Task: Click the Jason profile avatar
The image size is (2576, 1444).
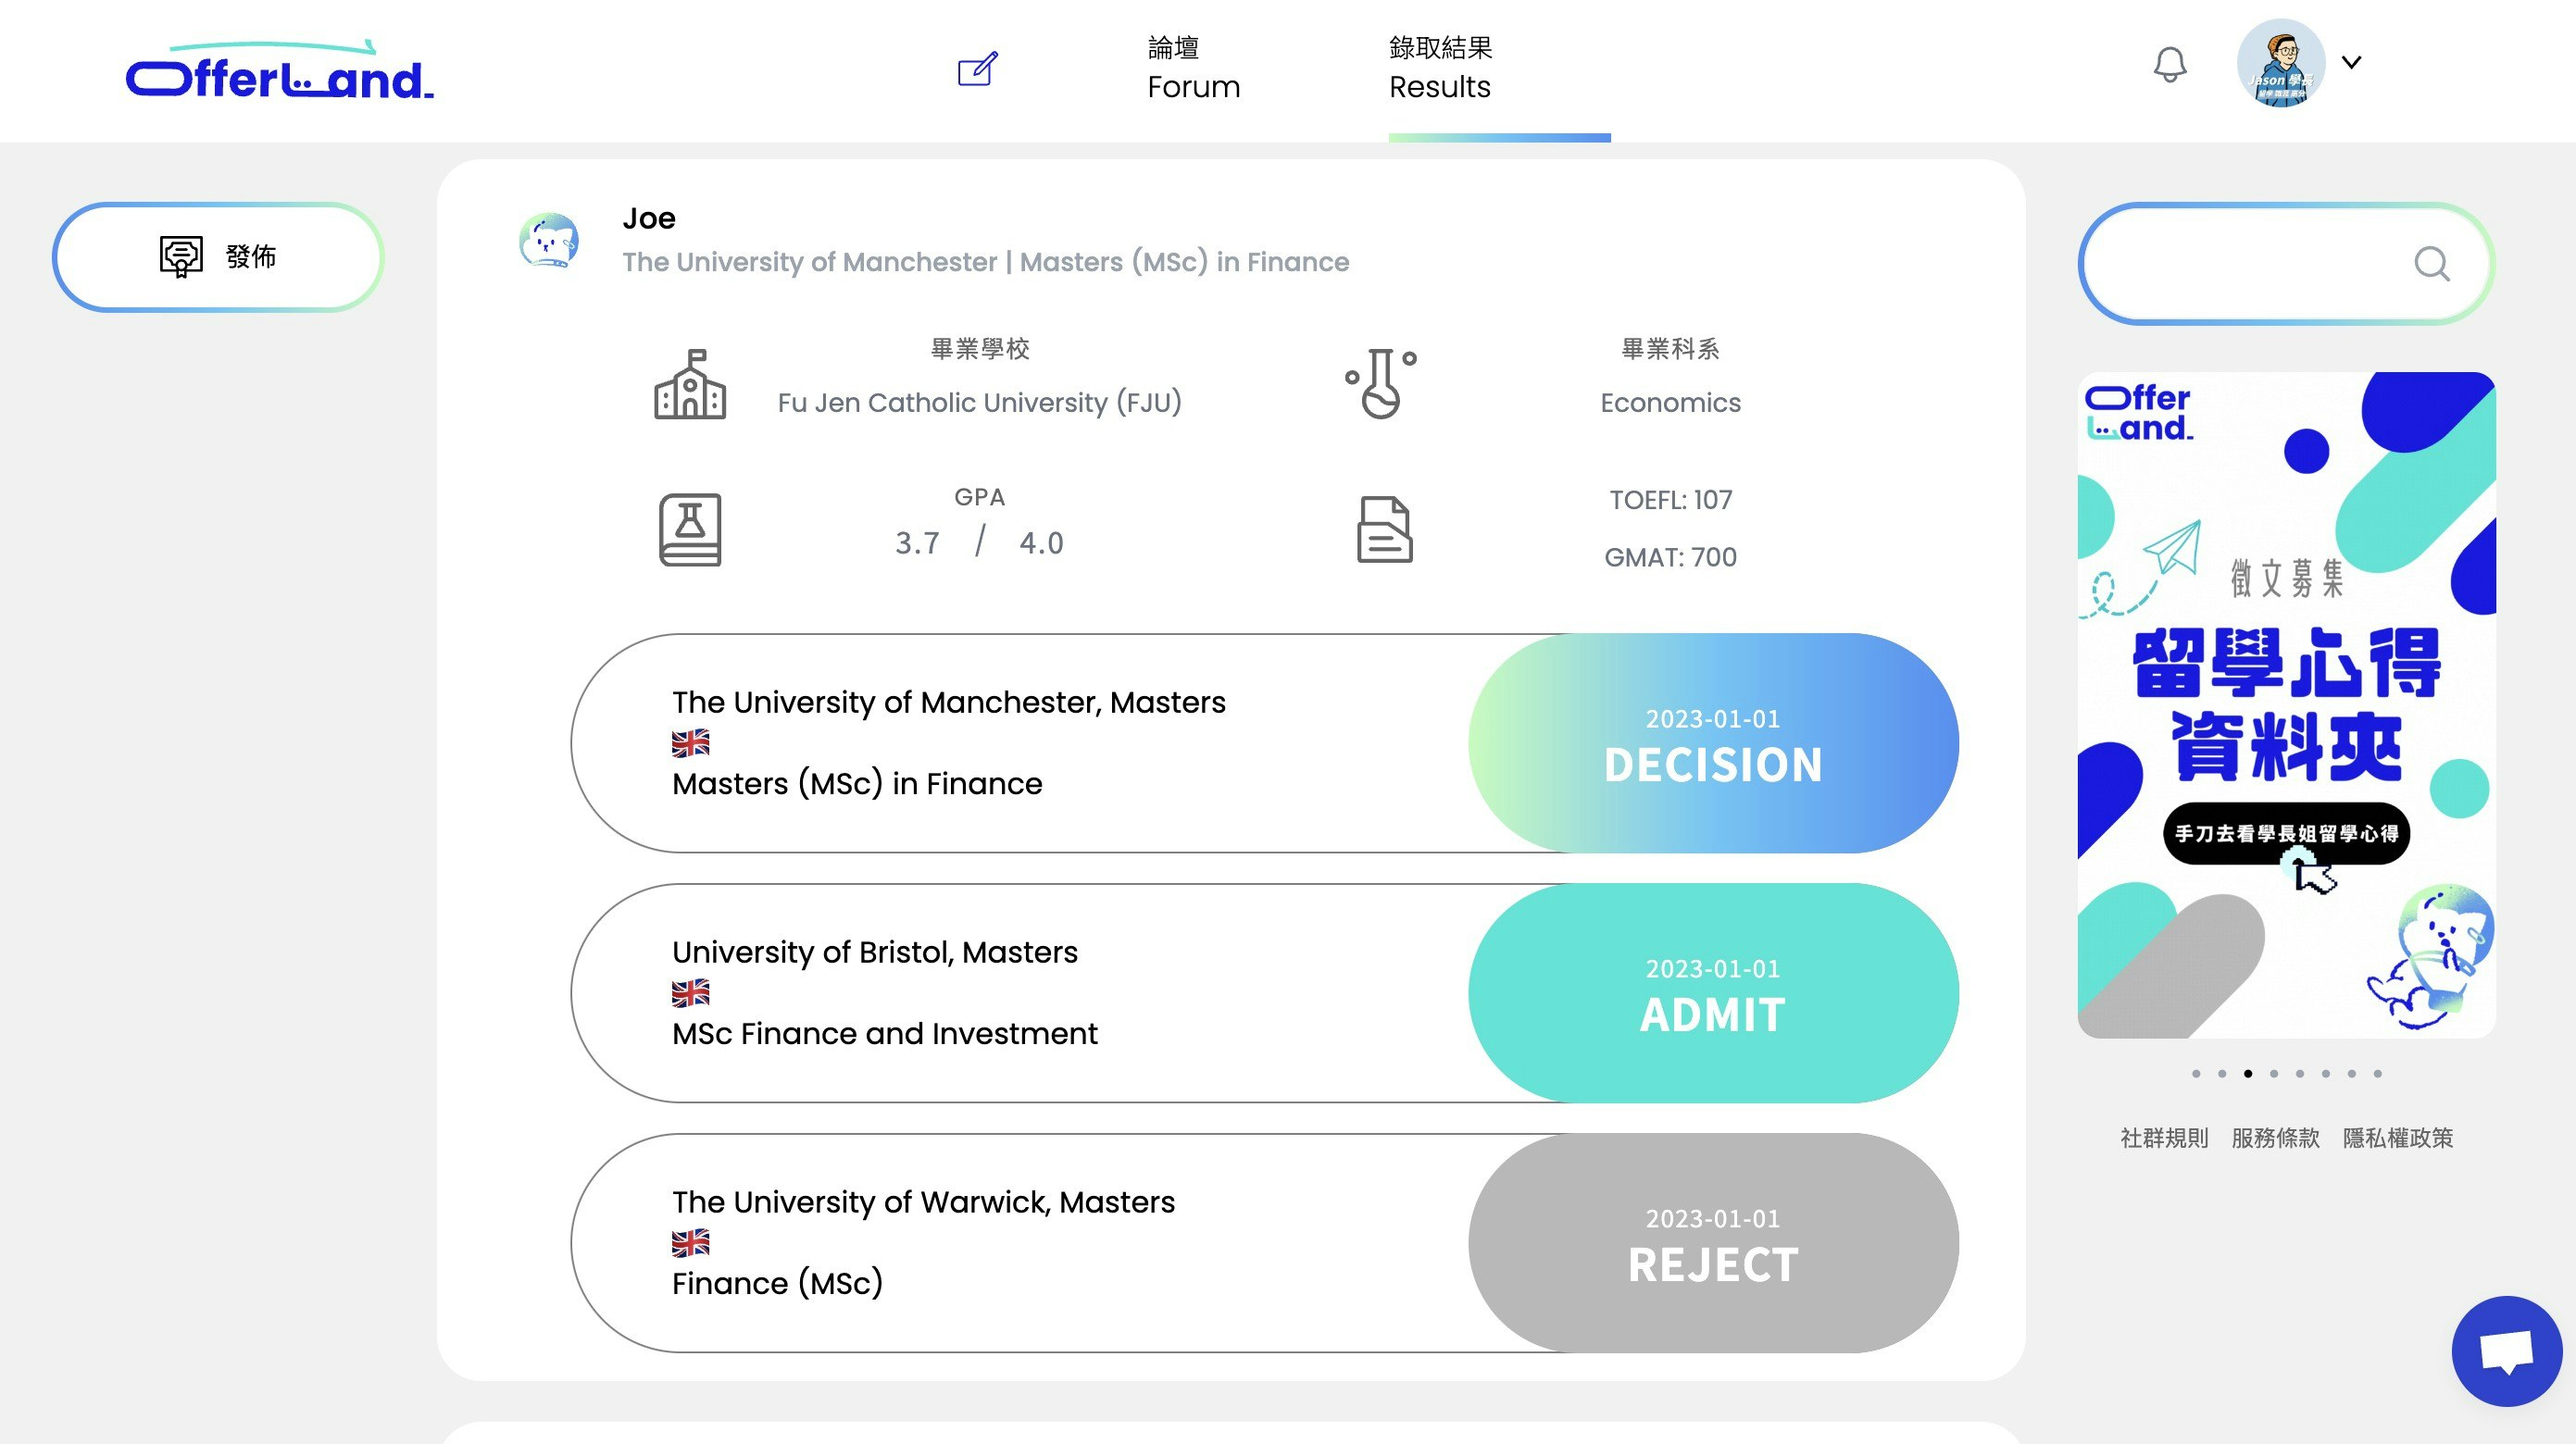Action: (x=2280, y=62)
